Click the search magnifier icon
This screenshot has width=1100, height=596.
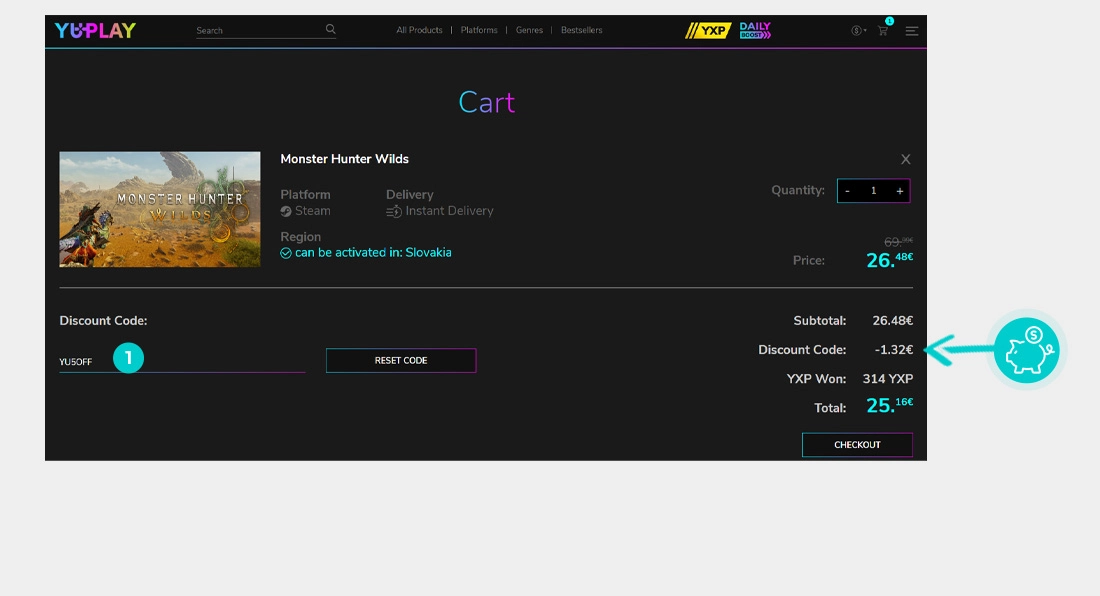(x=331, y=30)
